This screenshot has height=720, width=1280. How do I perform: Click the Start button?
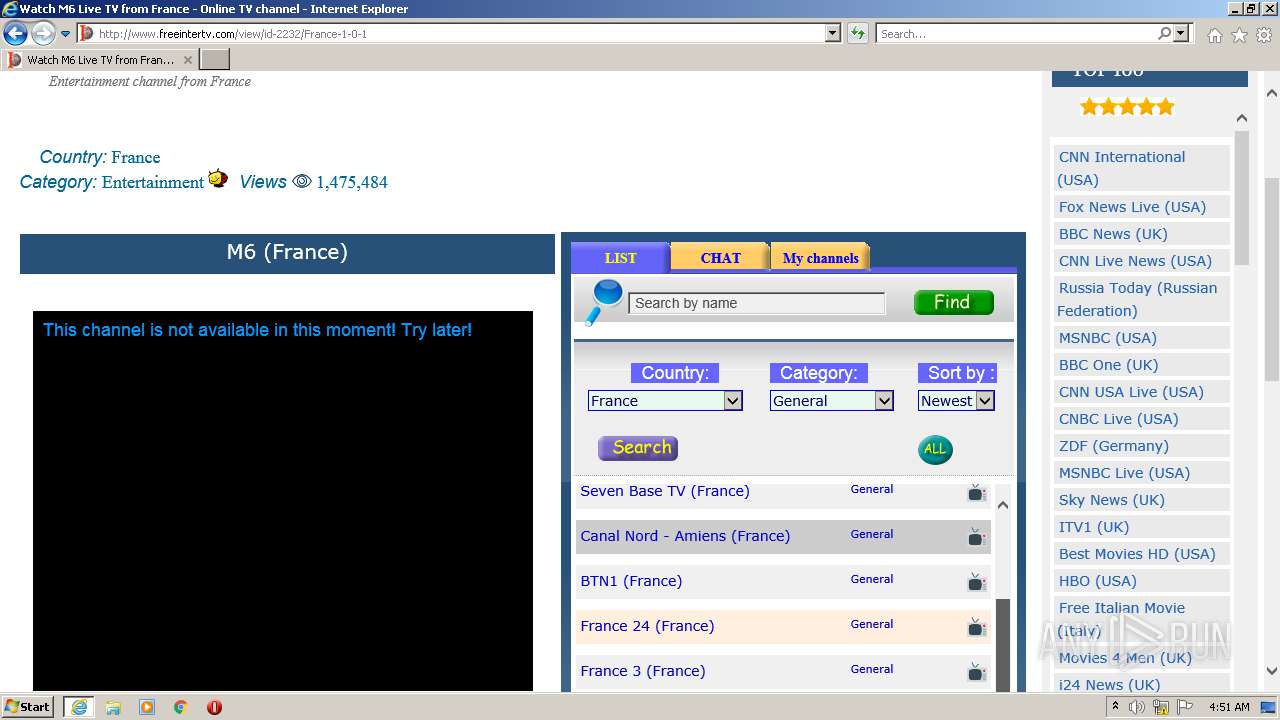coord(27,707)
